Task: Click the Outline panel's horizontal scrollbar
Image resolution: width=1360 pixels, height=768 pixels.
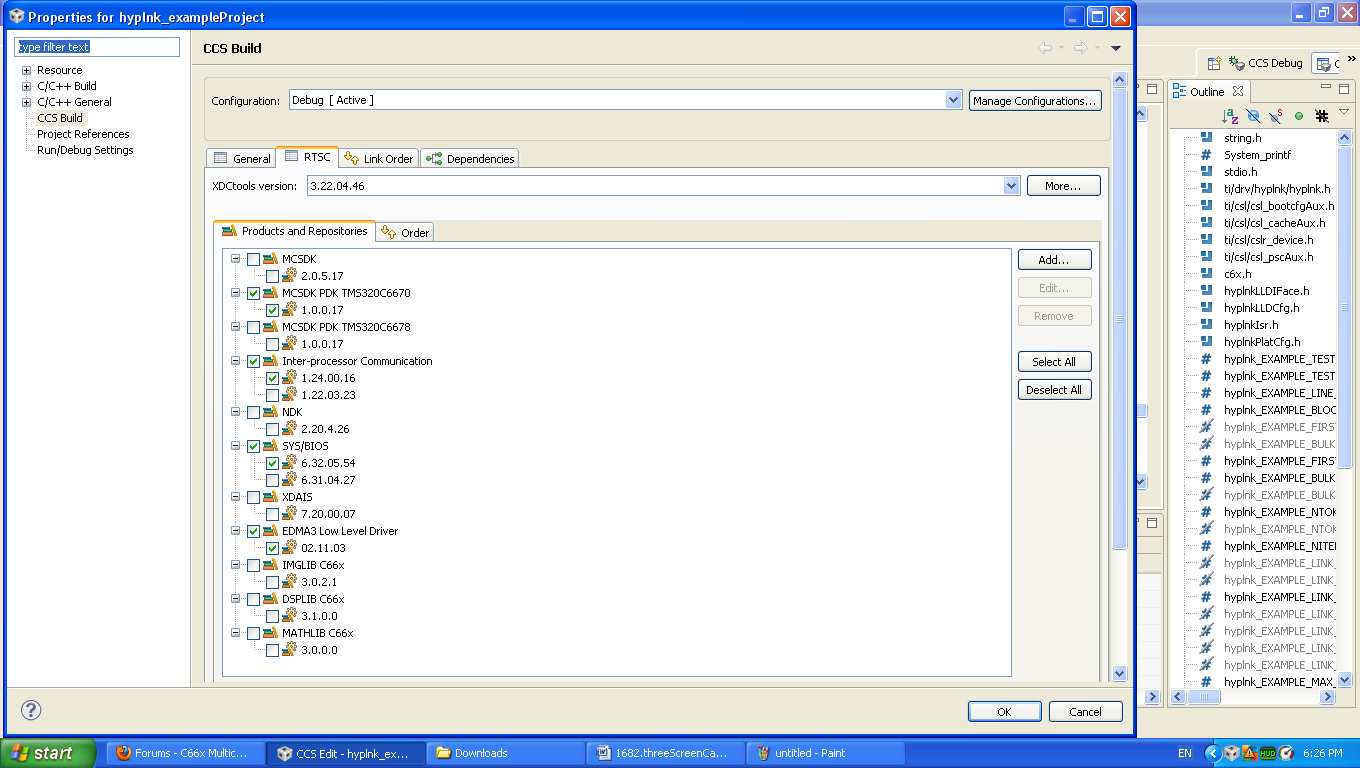Action: (x=1254, y=697)
